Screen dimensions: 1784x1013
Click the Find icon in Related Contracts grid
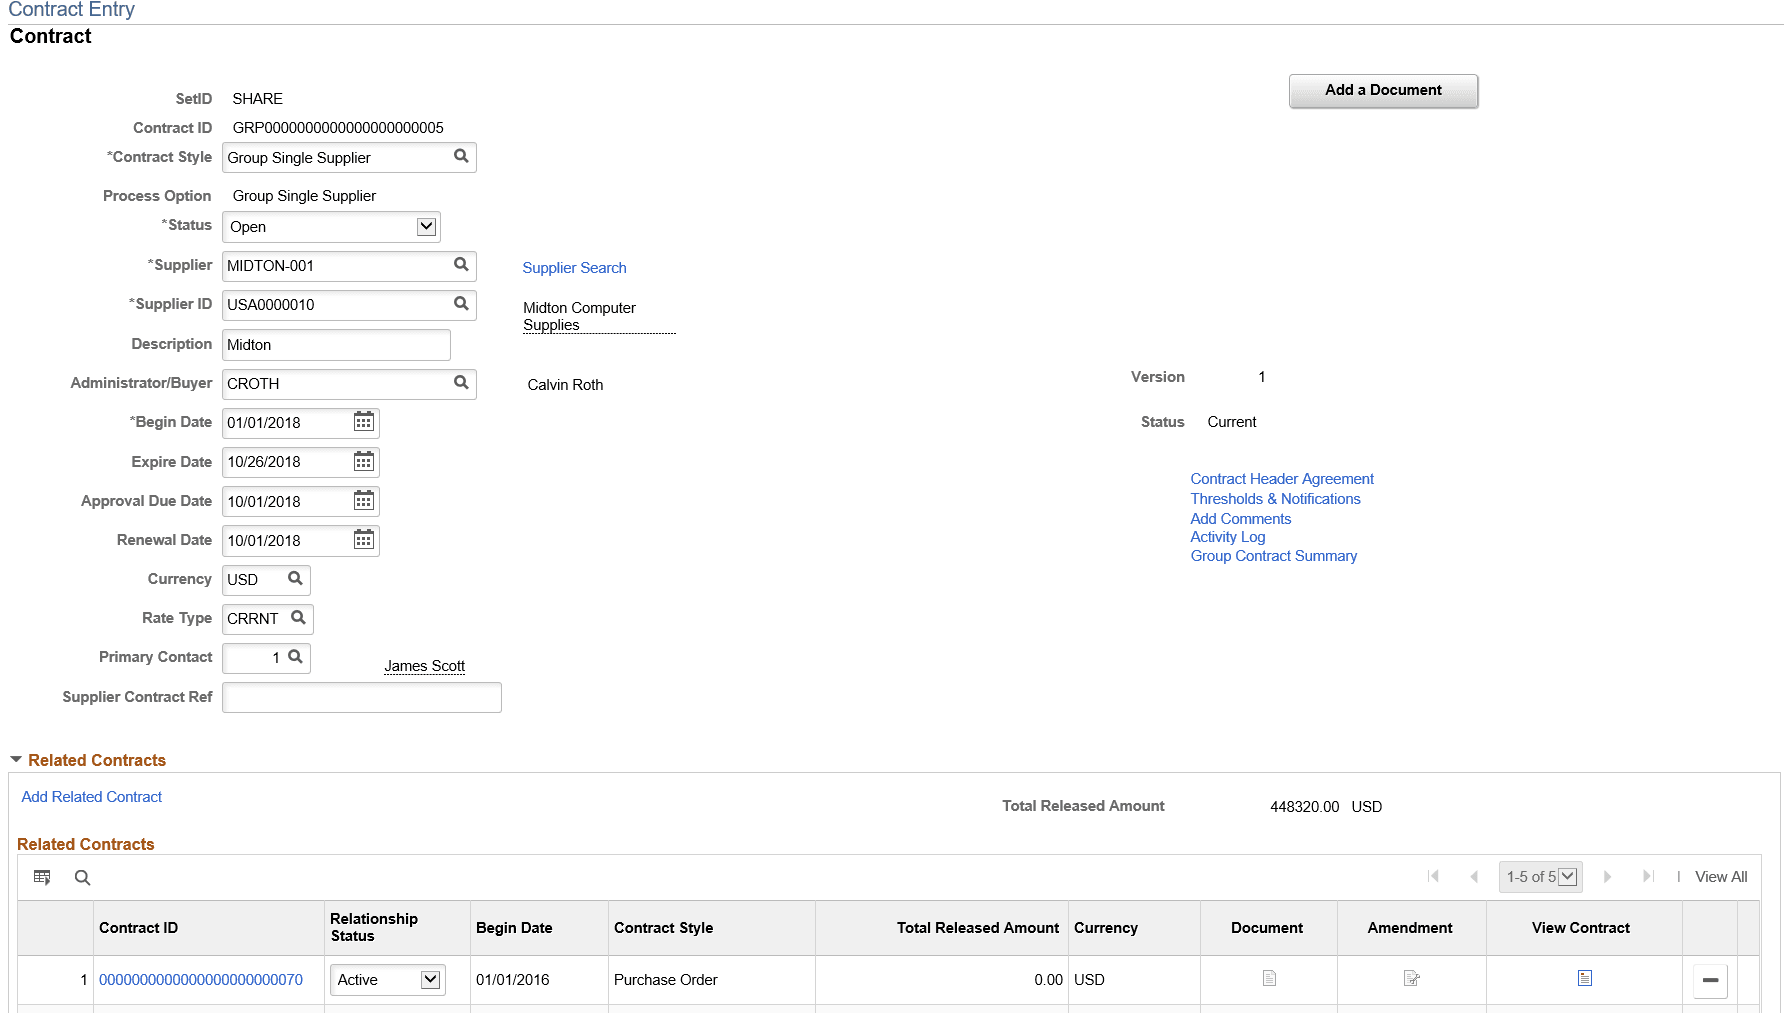82,877
